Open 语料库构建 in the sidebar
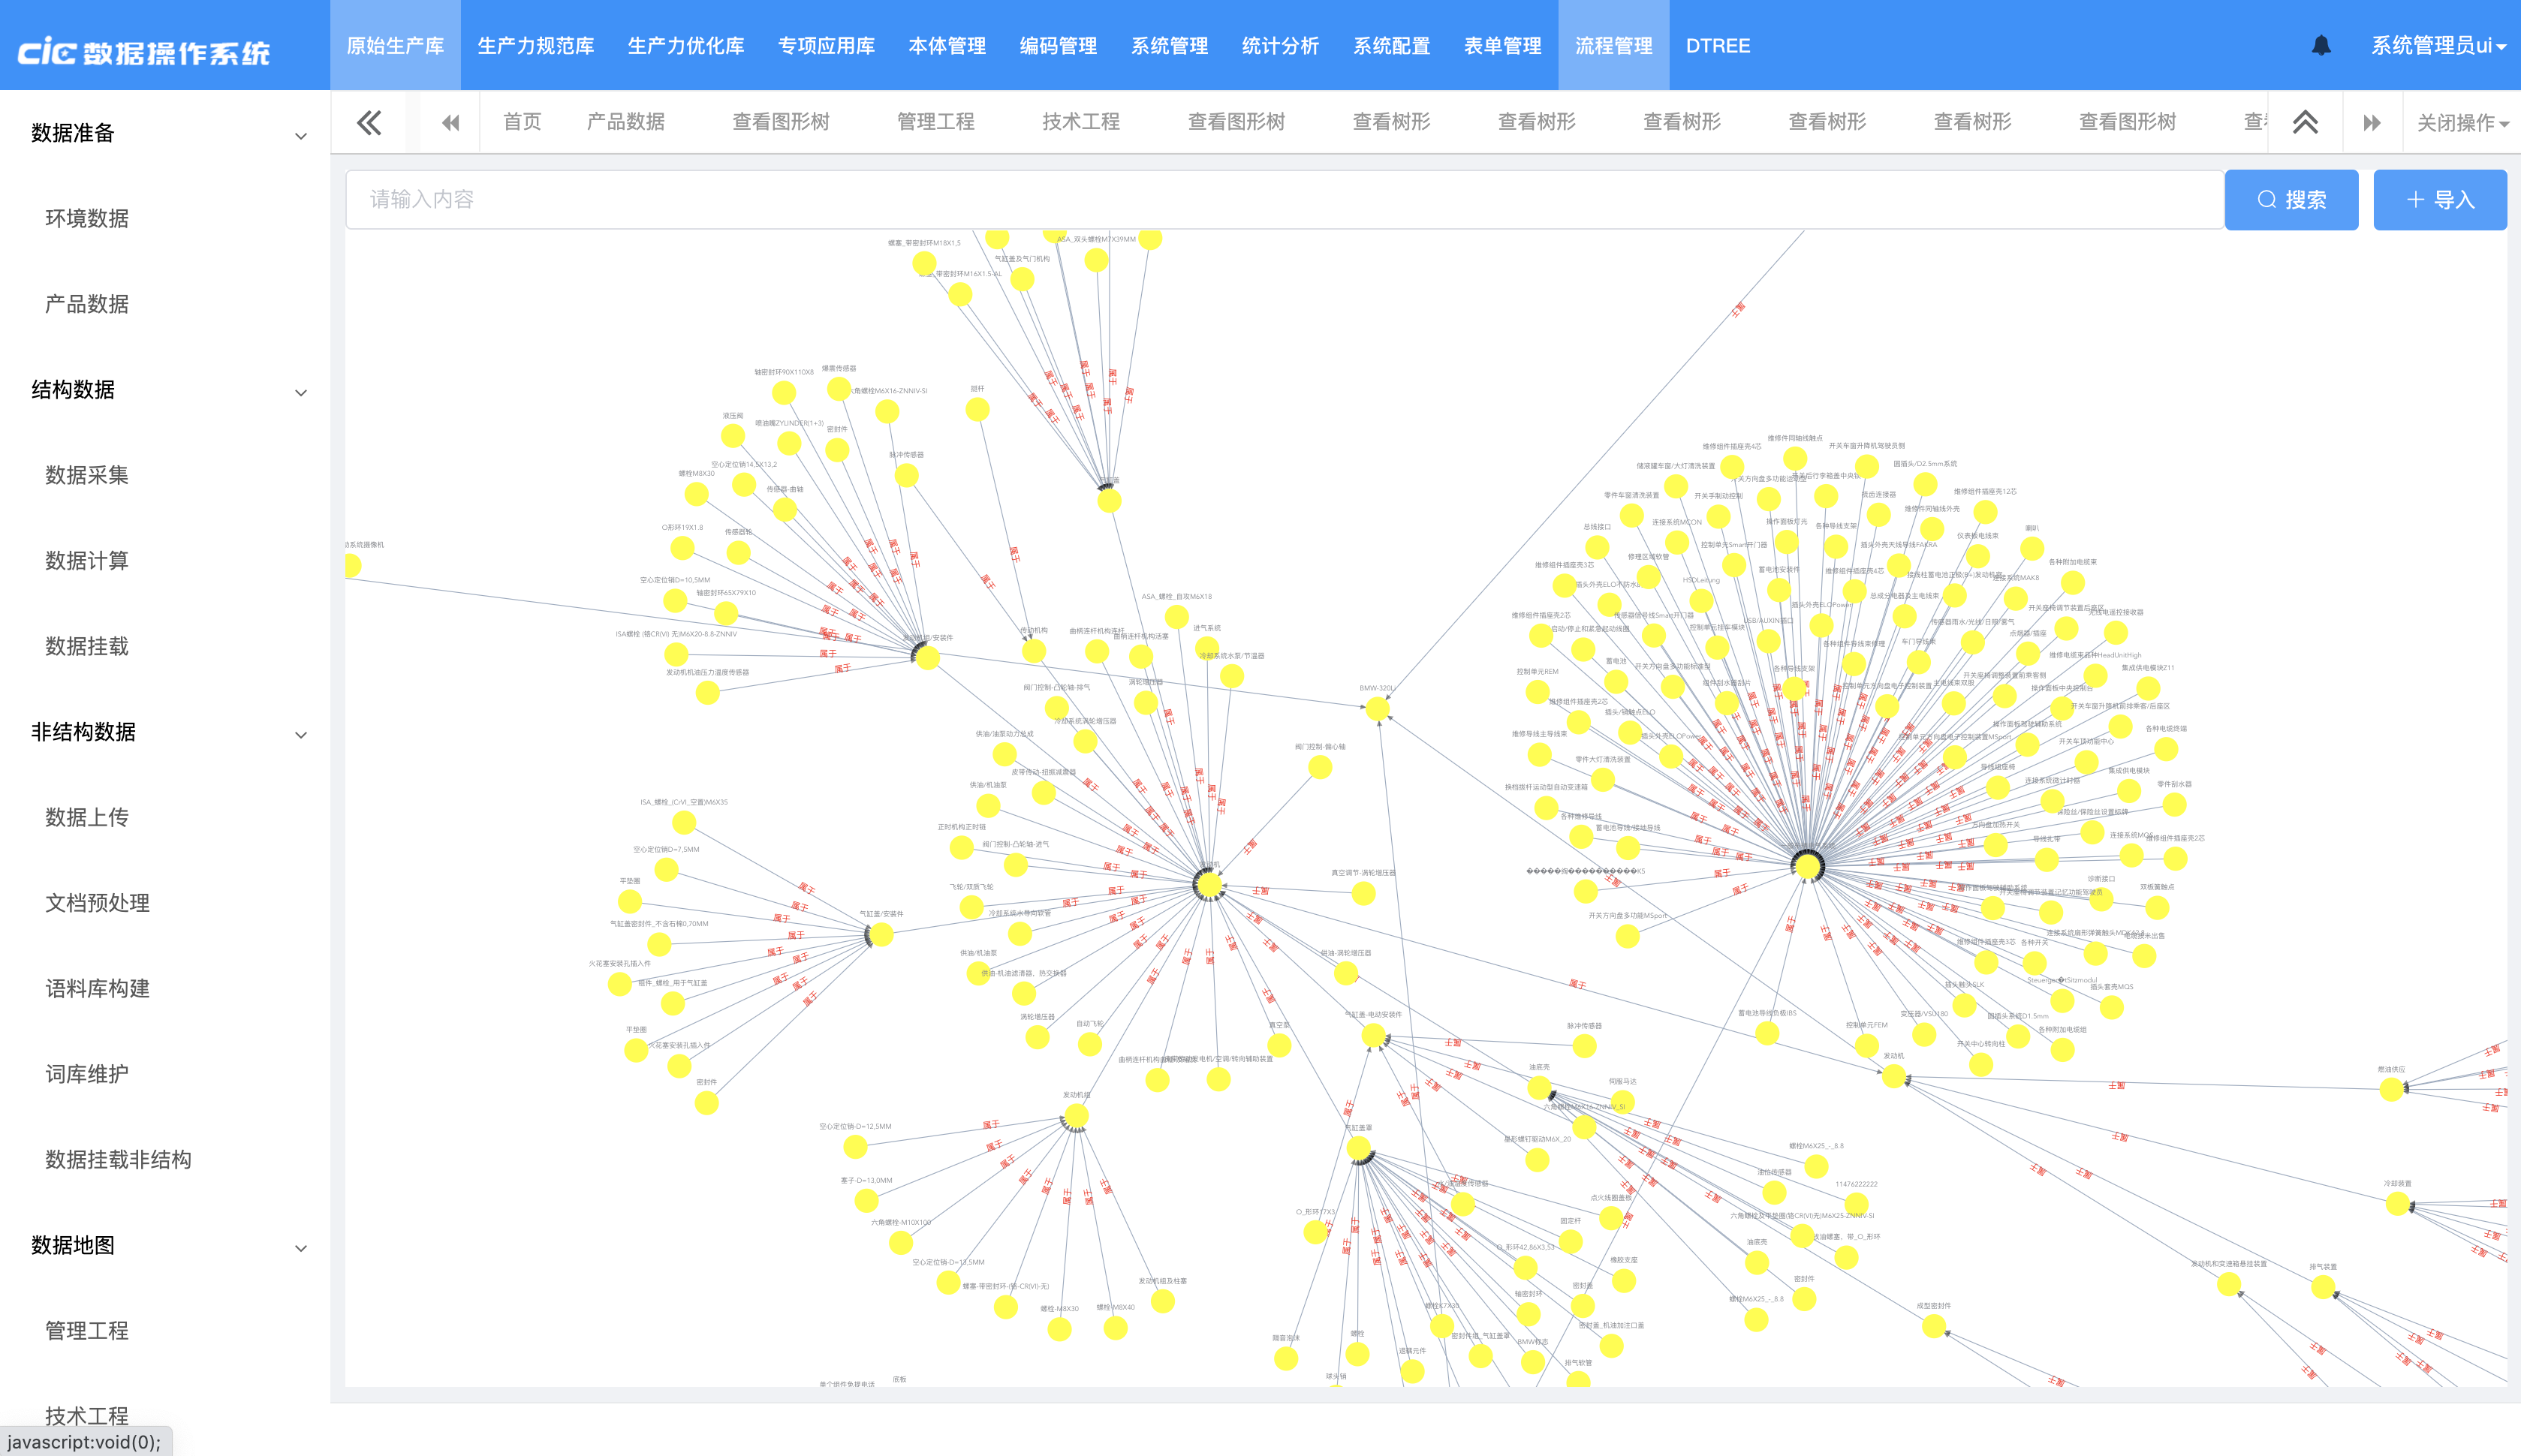Viewport: 2521px width, 1456px height. (x=97, y=988)
